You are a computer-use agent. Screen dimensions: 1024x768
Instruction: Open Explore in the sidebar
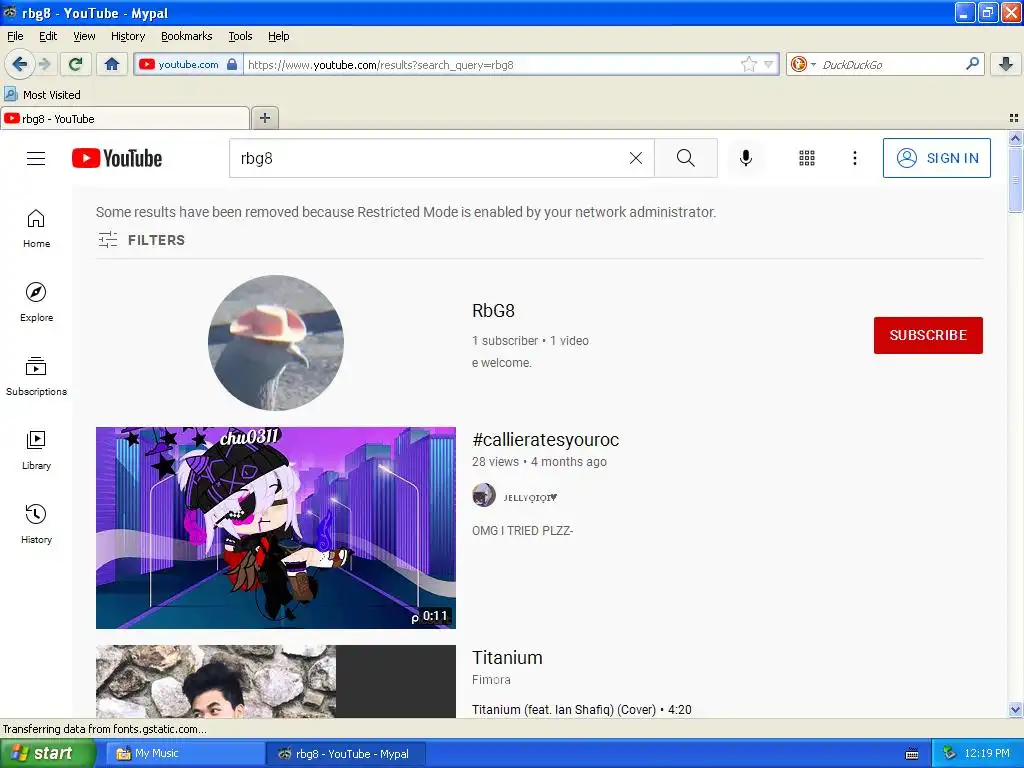coord(36,302)
